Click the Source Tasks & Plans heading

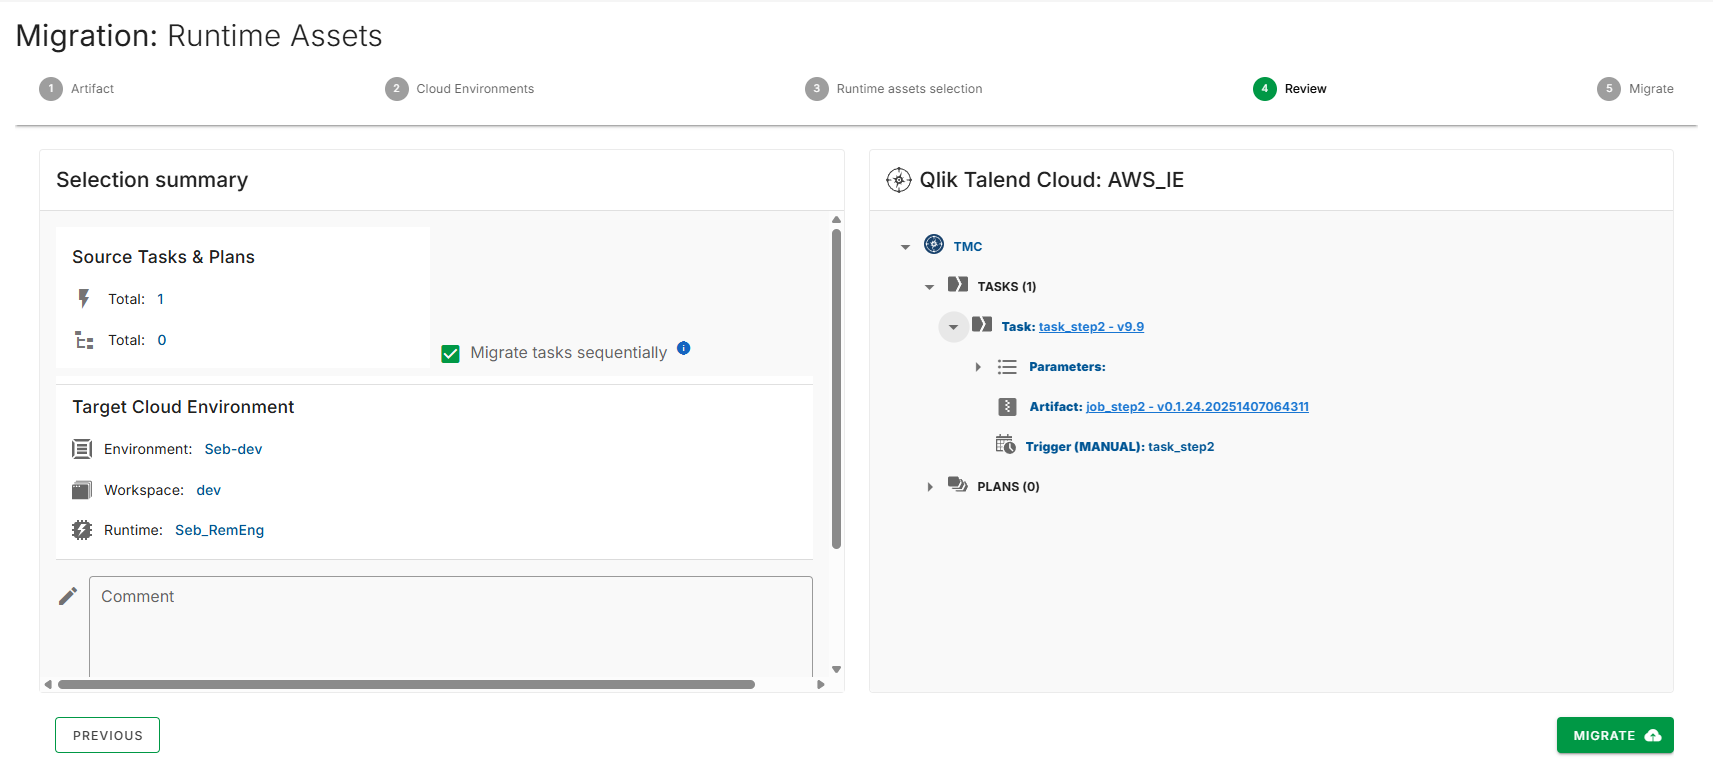pos(163,257)
